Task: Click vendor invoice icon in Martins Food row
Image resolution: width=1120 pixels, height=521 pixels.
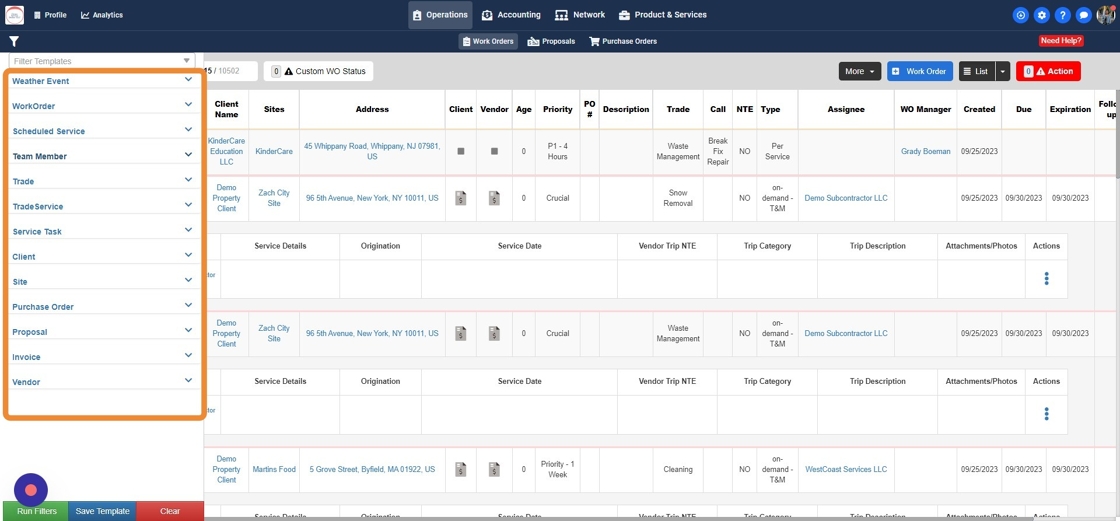Action: point(494,470)
